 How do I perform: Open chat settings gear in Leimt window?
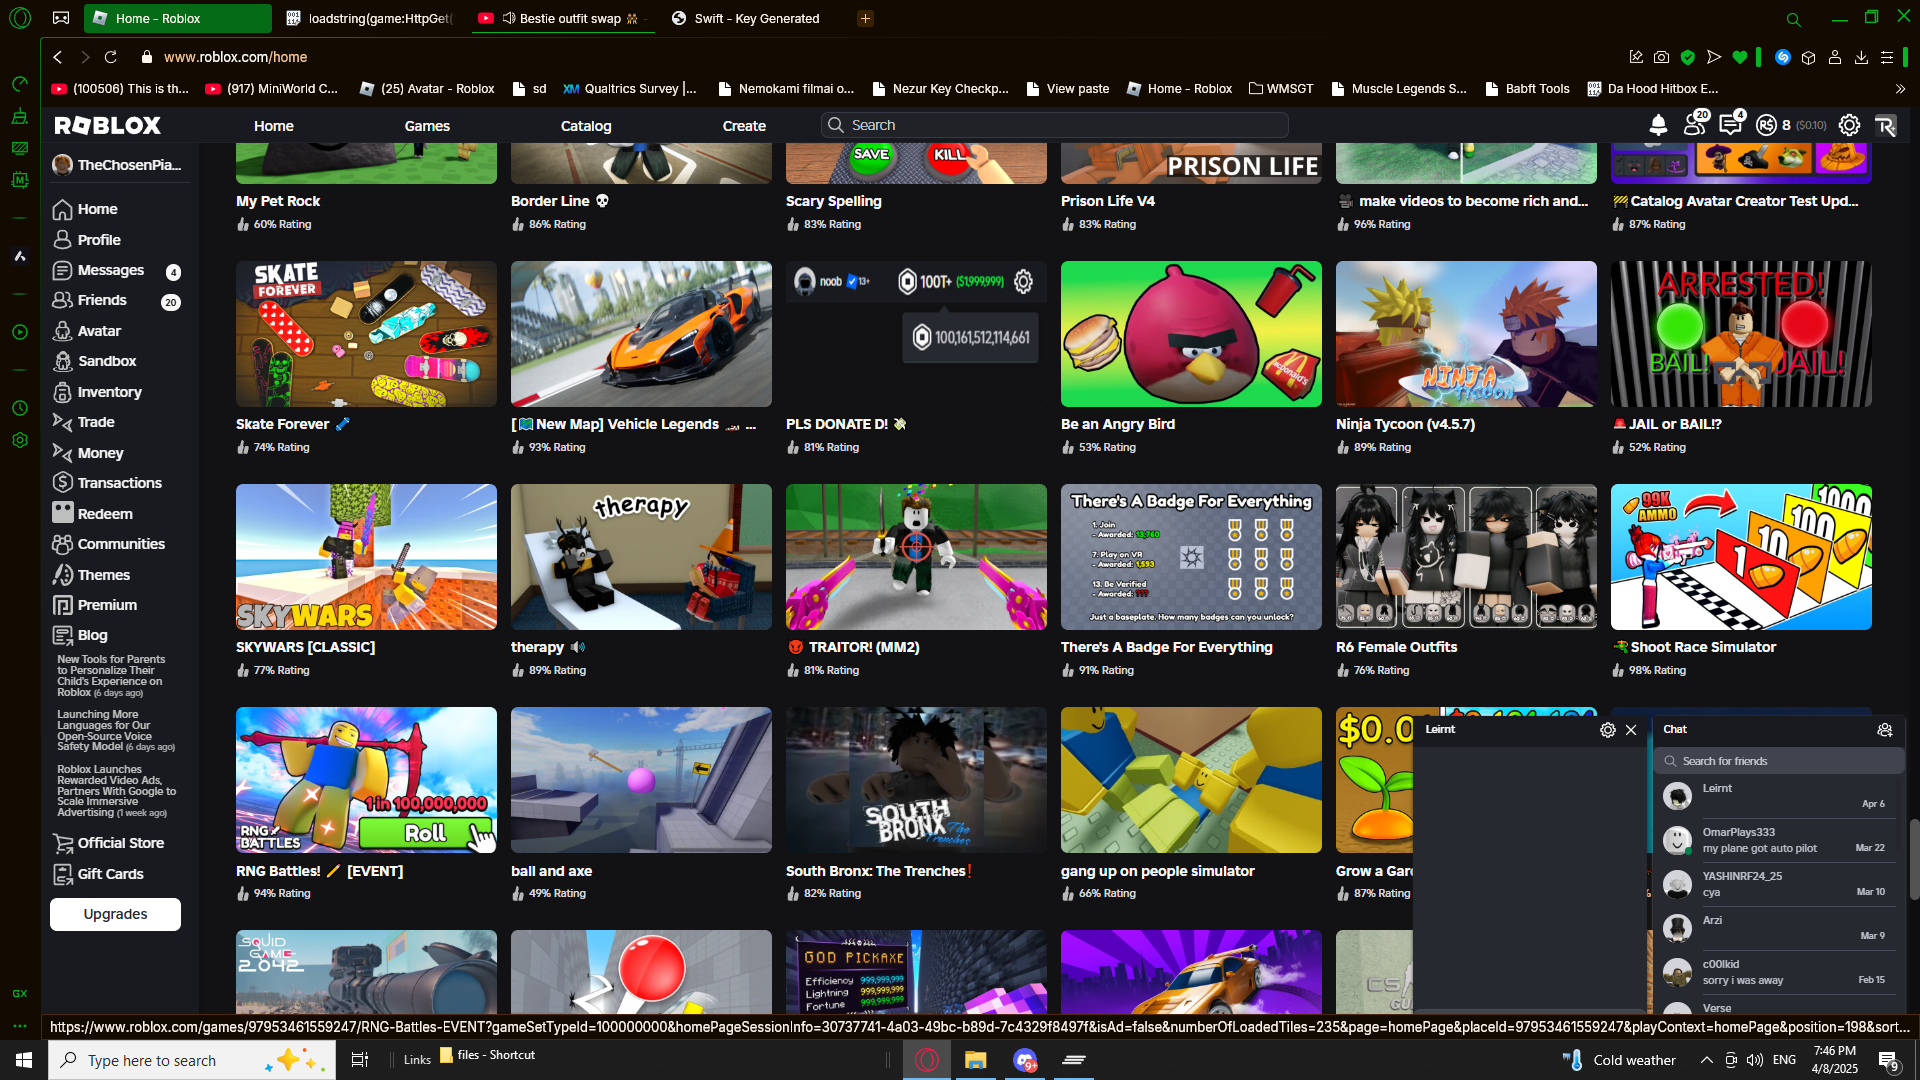pyautogui.click(x=1607, y=730)
